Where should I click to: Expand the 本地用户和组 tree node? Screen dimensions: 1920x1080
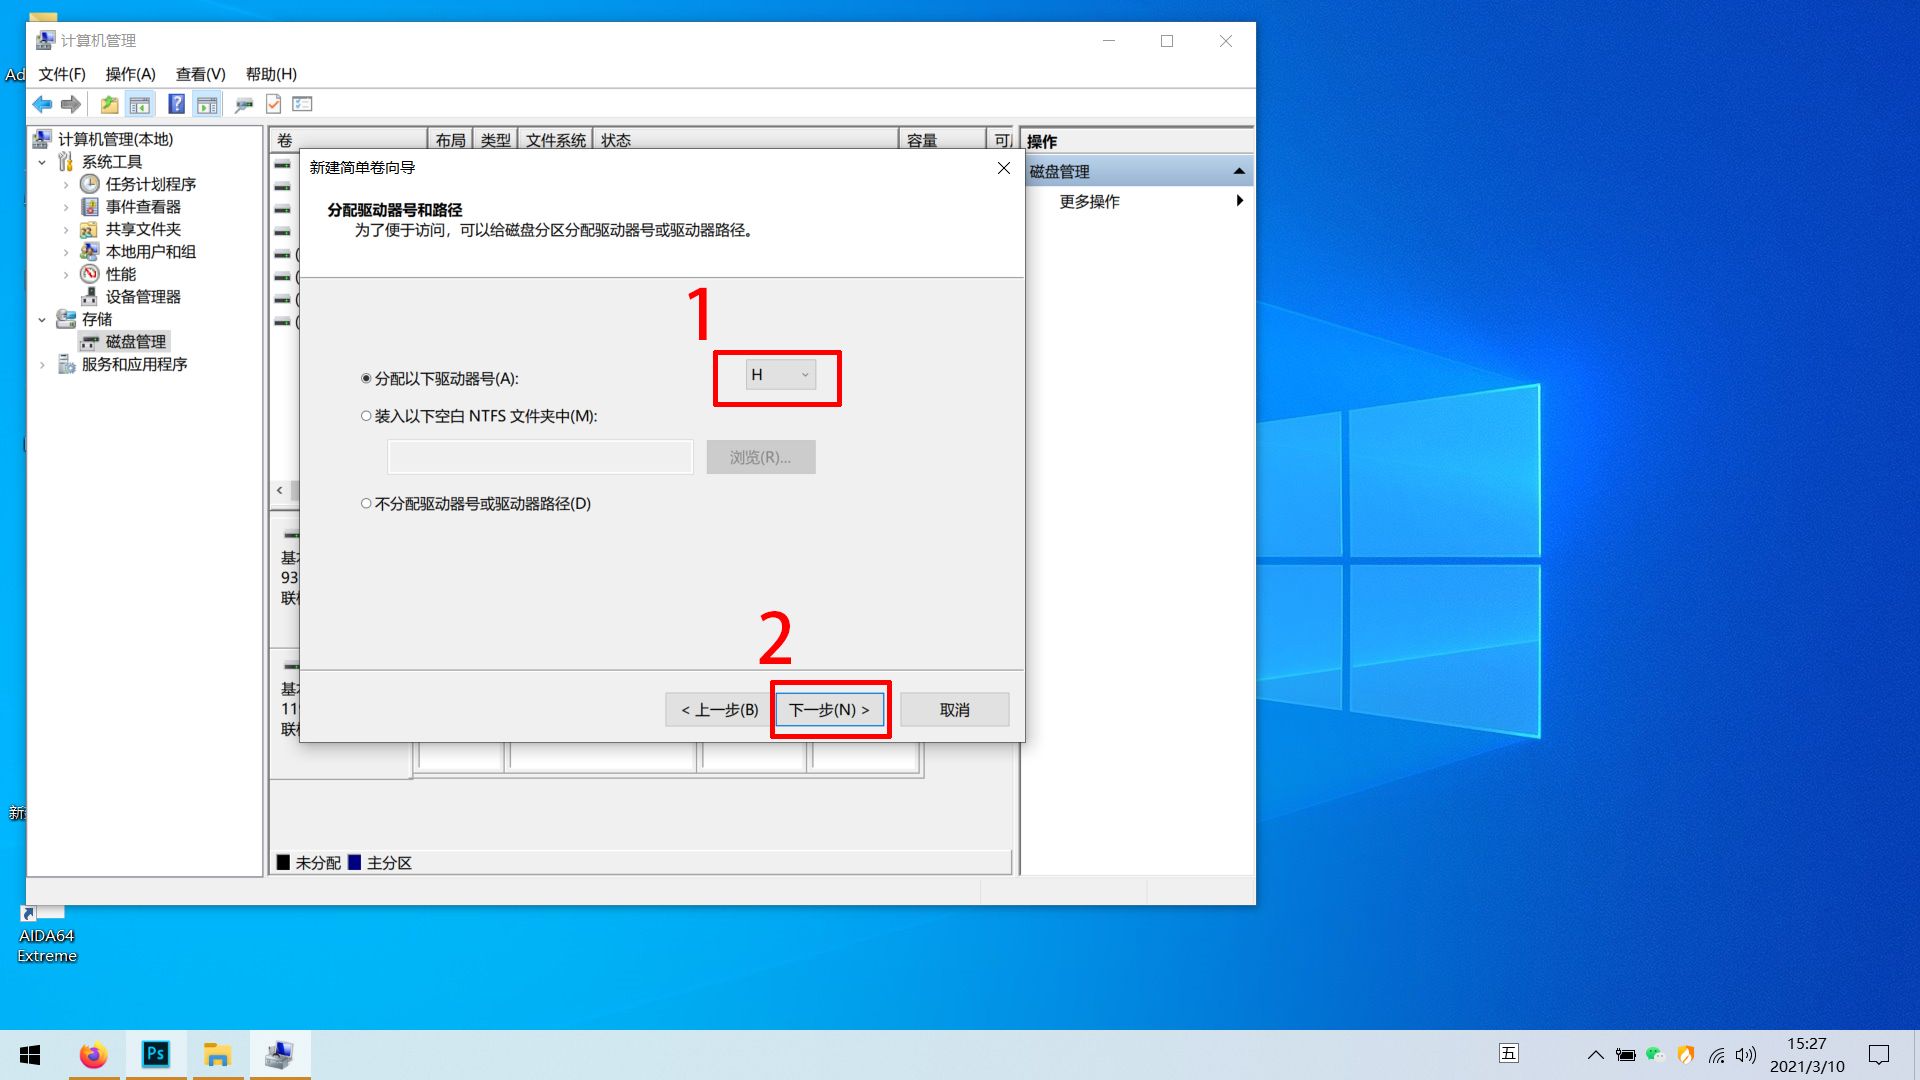tap(66, 252)
